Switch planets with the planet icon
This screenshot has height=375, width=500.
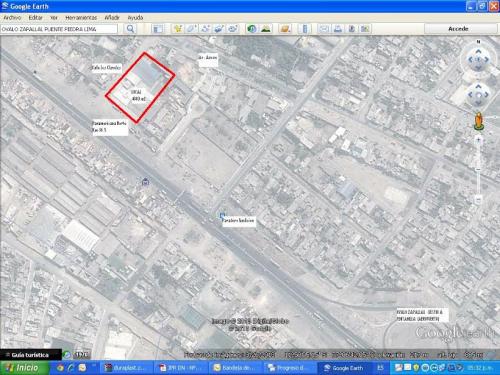coord(285,29)
